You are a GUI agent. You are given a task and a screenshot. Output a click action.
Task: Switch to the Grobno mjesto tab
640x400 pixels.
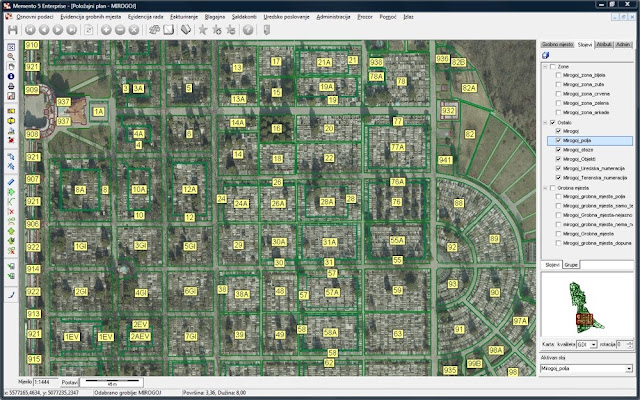pos(558,44)
